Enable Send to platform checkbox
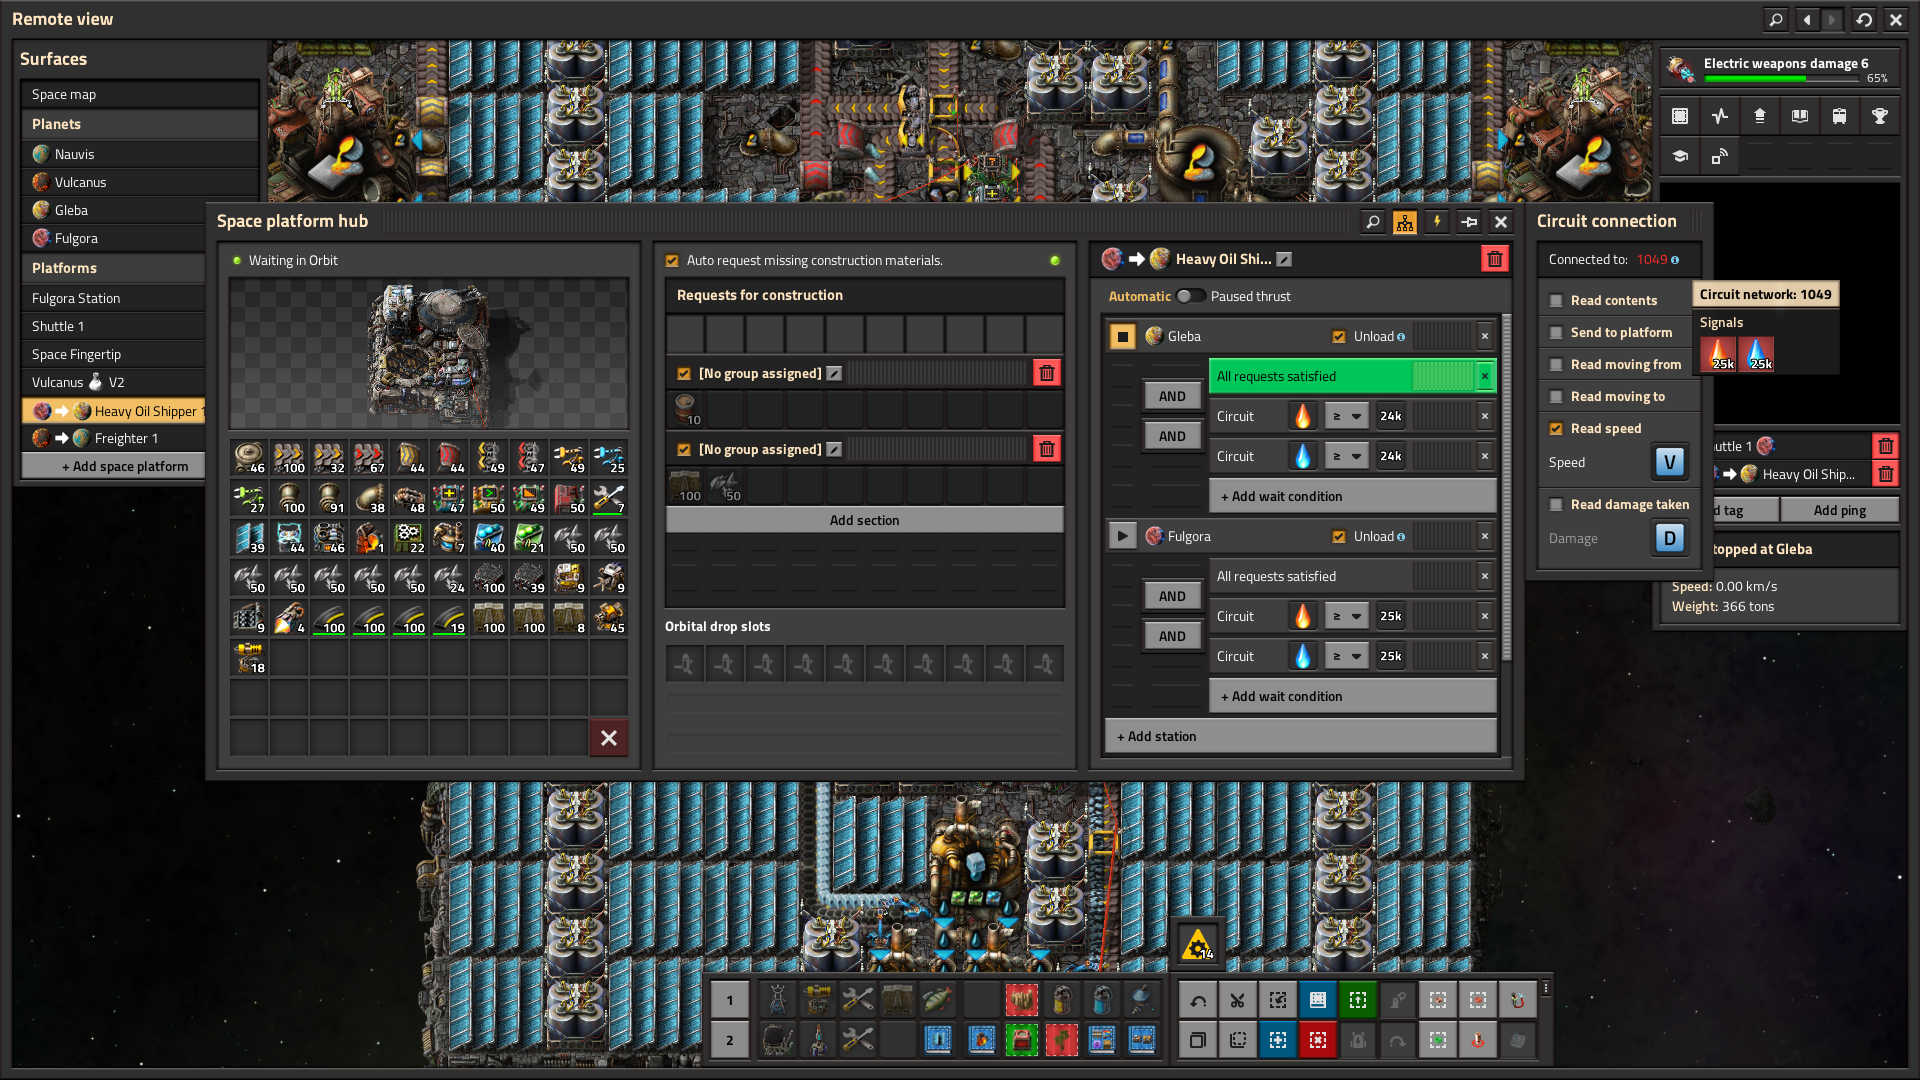The width and height of the screenshot is (1920, 1080). click(1556, 332)
